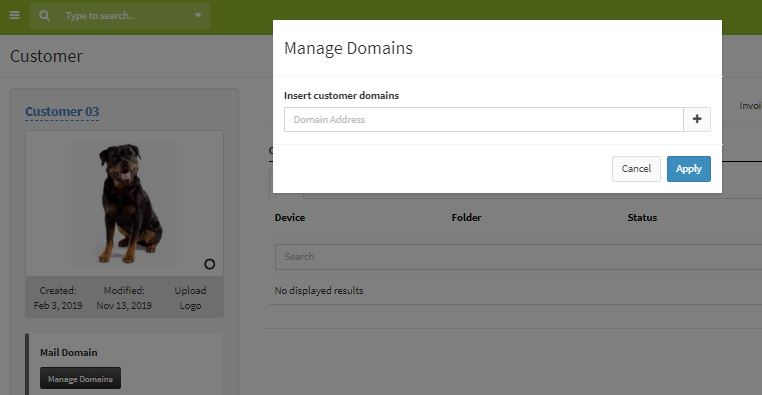
Task: Sort by the Folder column header
Action: 466,218
